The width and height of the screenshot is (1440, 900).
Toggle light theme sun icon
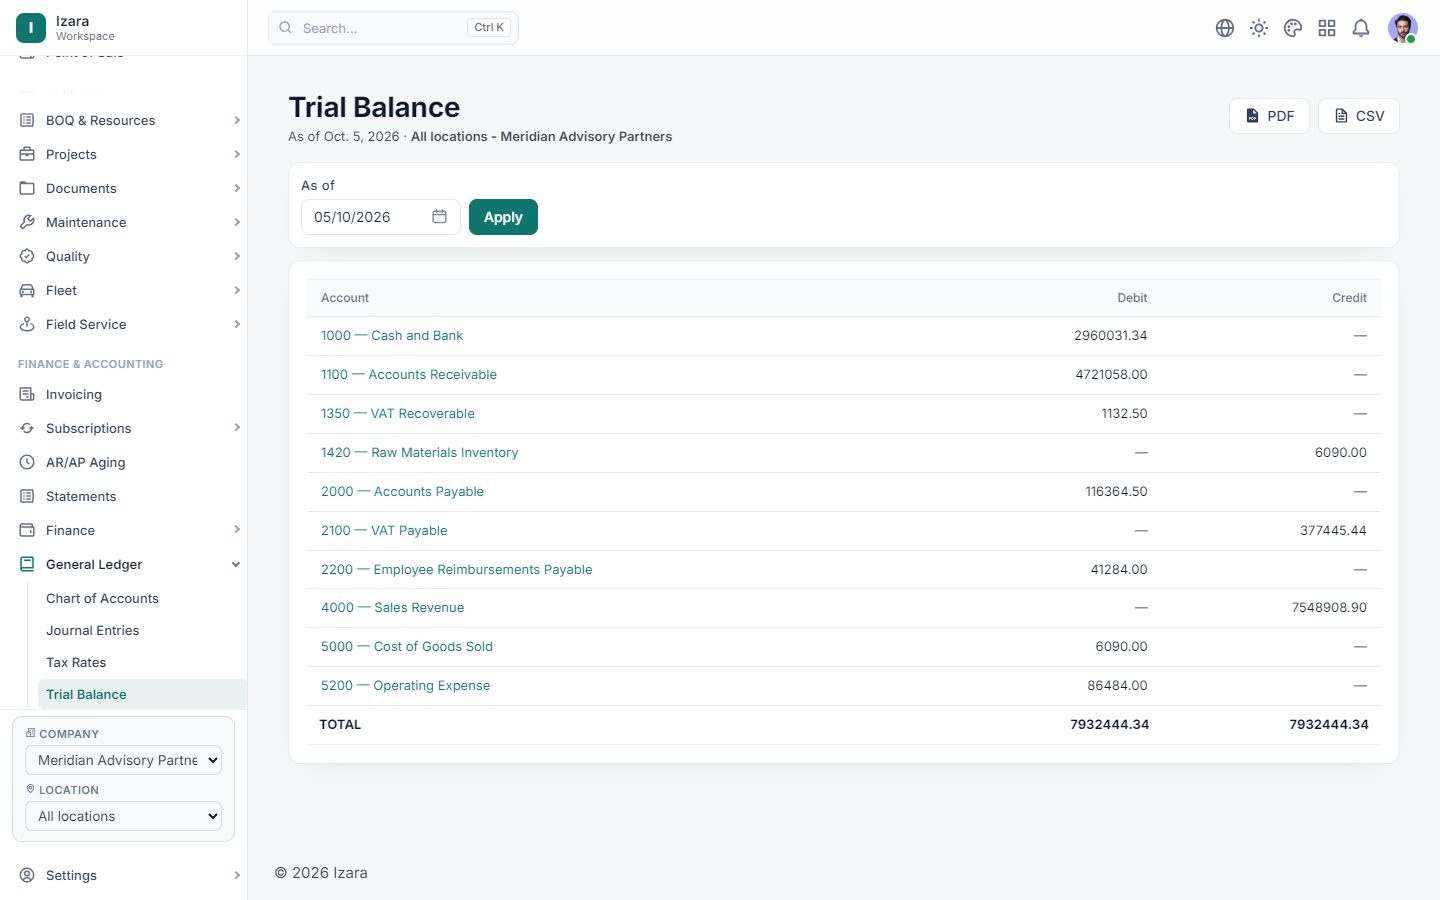coord(1259,28)
